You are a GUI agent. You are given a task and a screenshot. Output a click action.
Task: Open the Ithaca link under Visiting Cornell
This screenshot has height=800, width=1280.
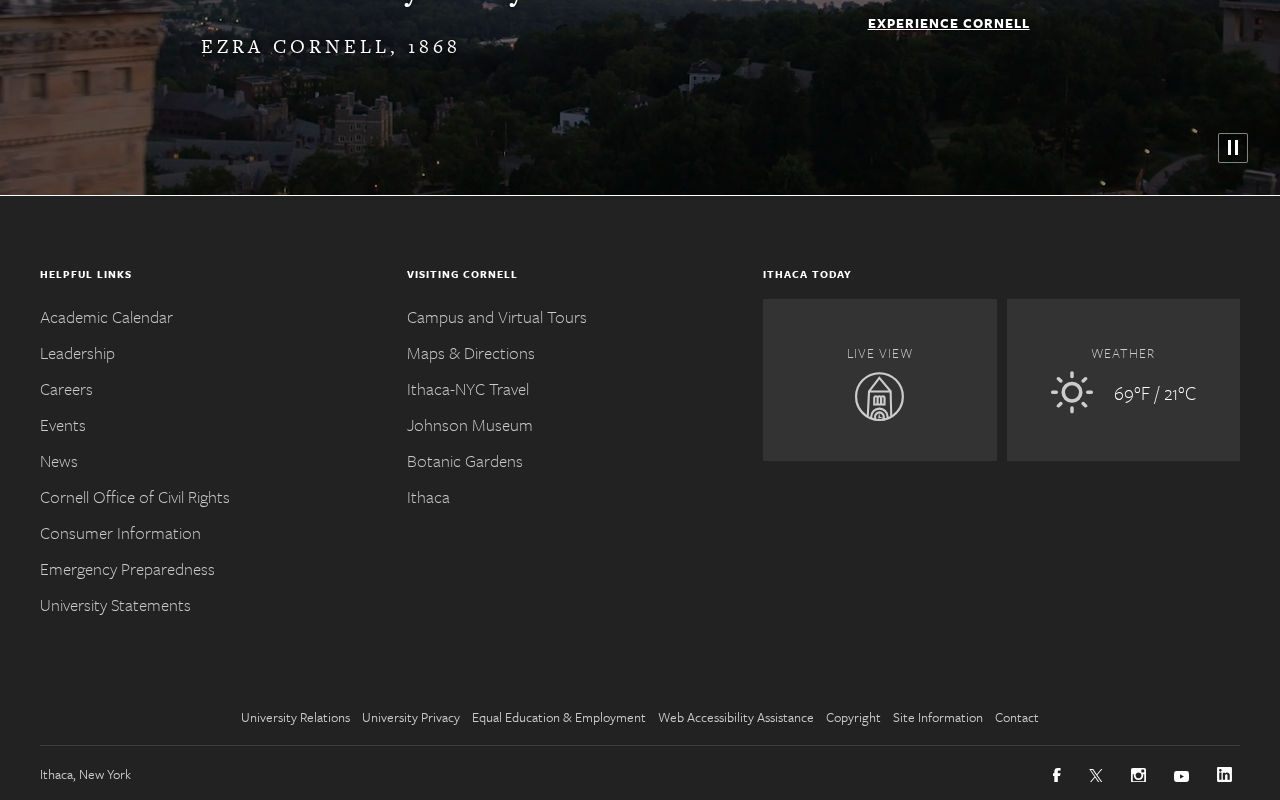(x=428, y=497)
